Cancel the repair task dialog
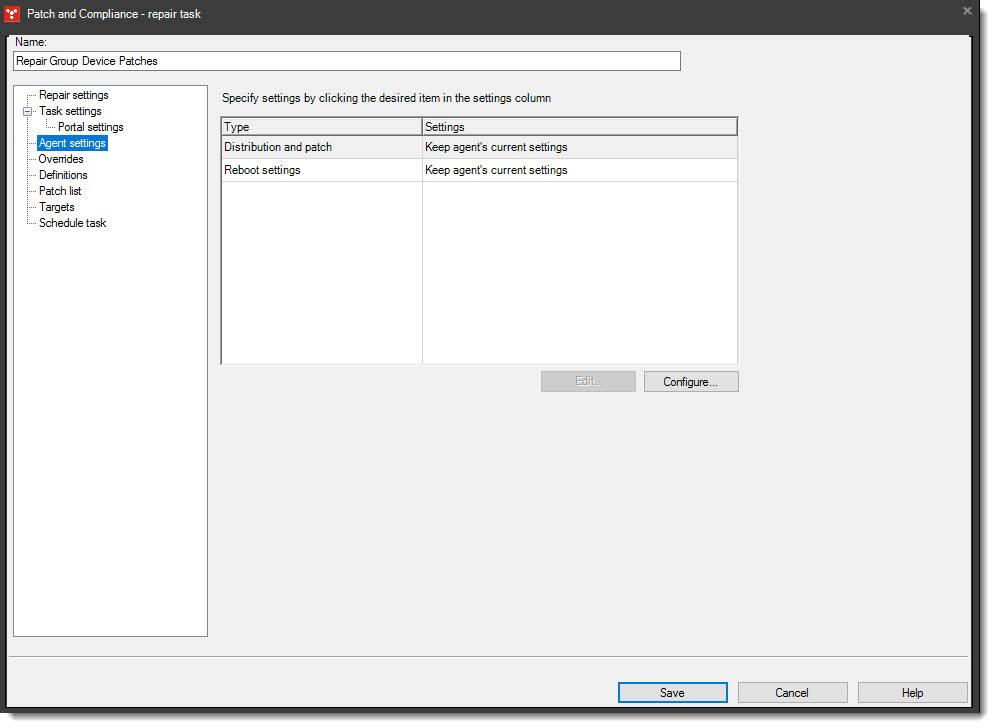The height and width of the screenshot is (728, 995). (792, 692)
